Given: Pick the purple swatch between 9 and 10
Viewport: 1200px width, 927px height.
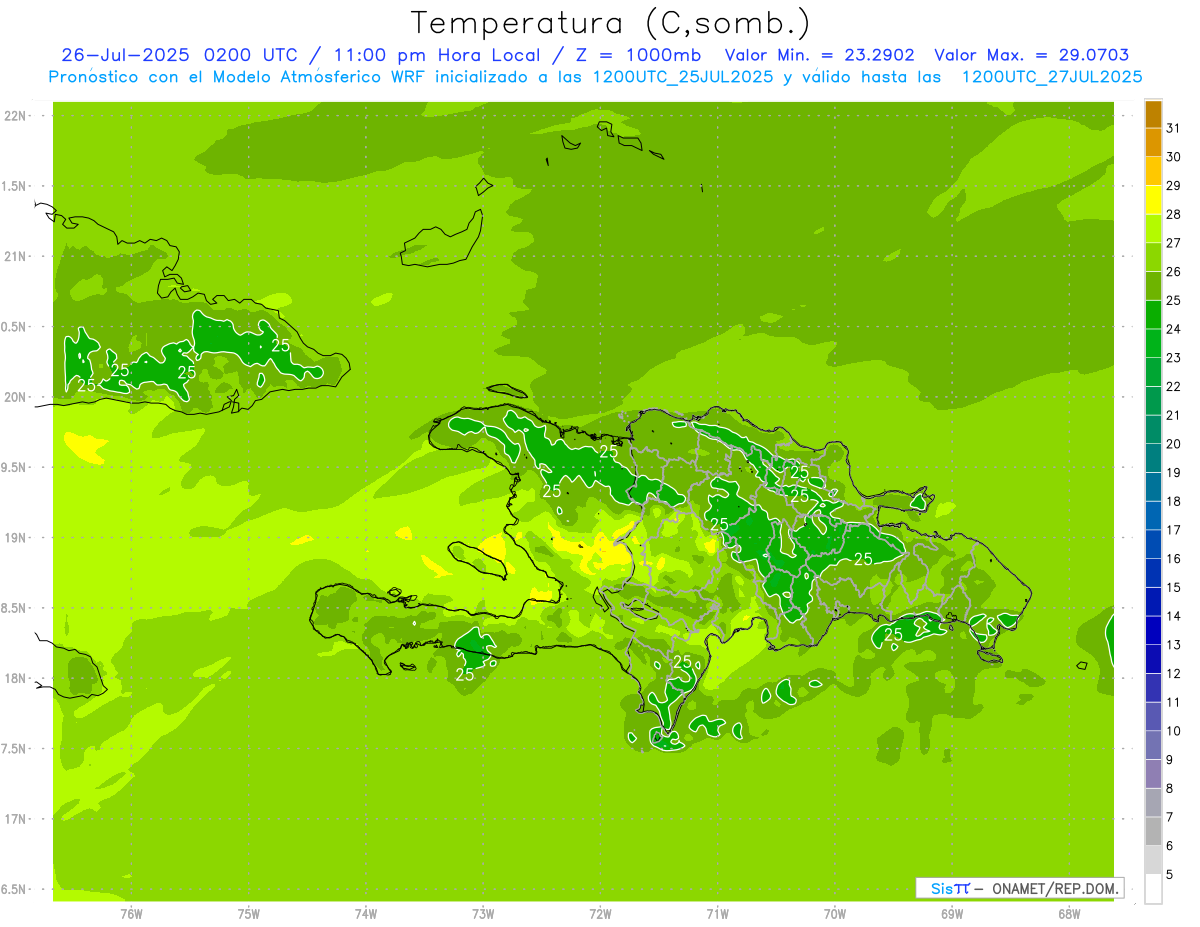Looking at the screenshot, I should [1153, 746].
